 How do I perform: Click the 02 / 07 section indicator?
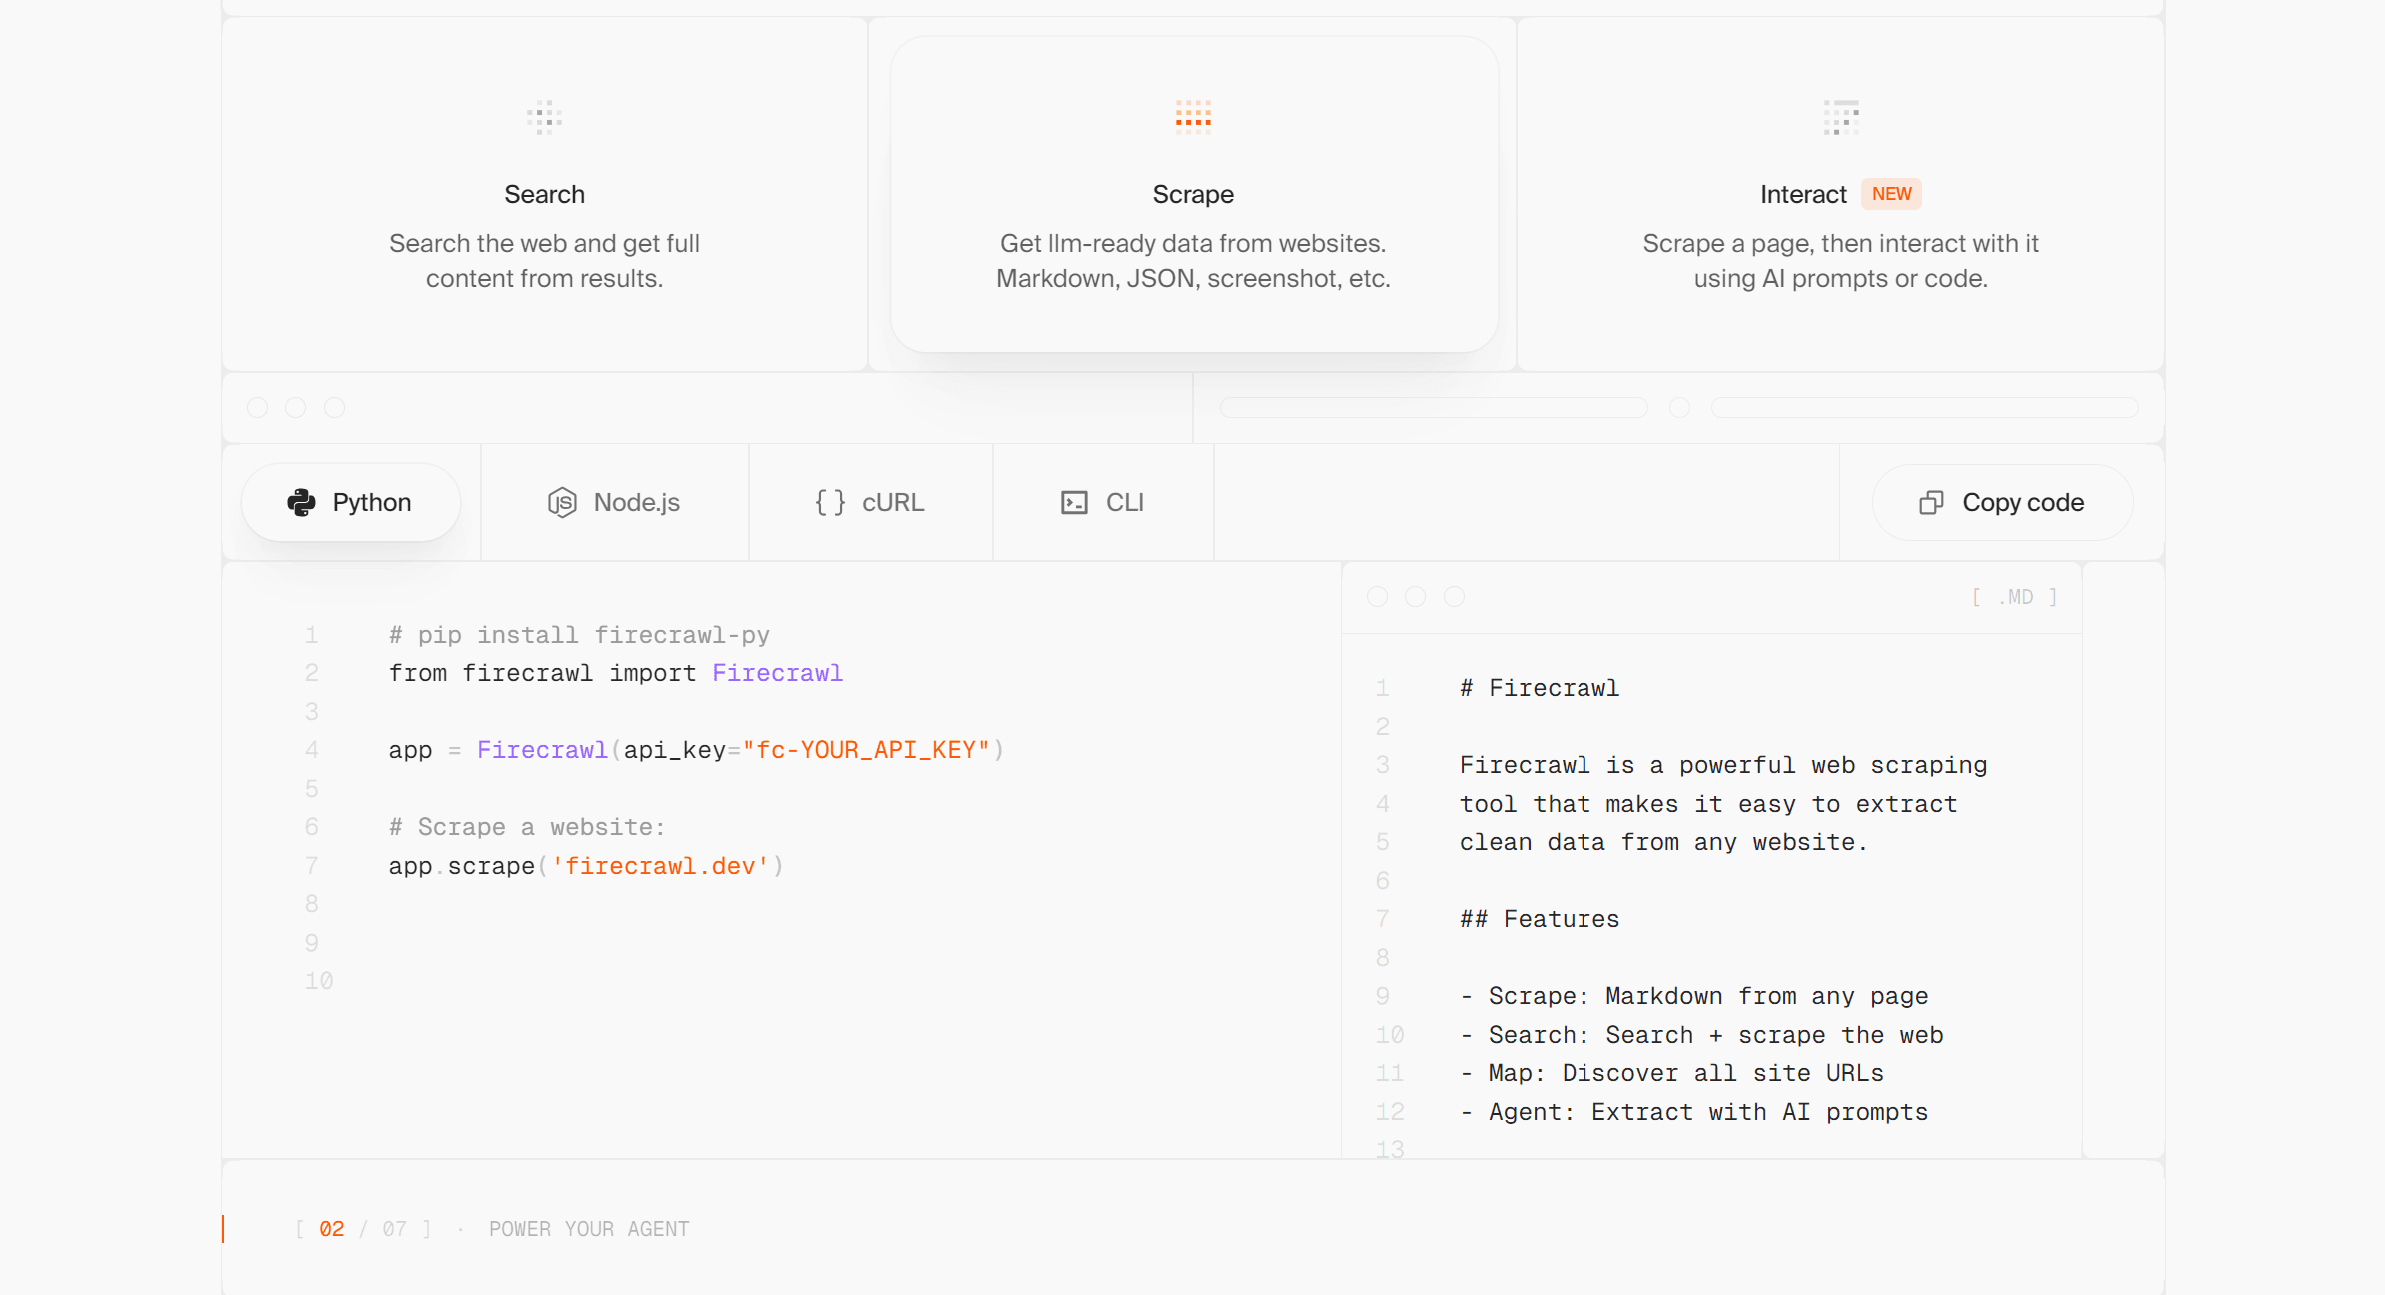click(x=363, y=1229)
